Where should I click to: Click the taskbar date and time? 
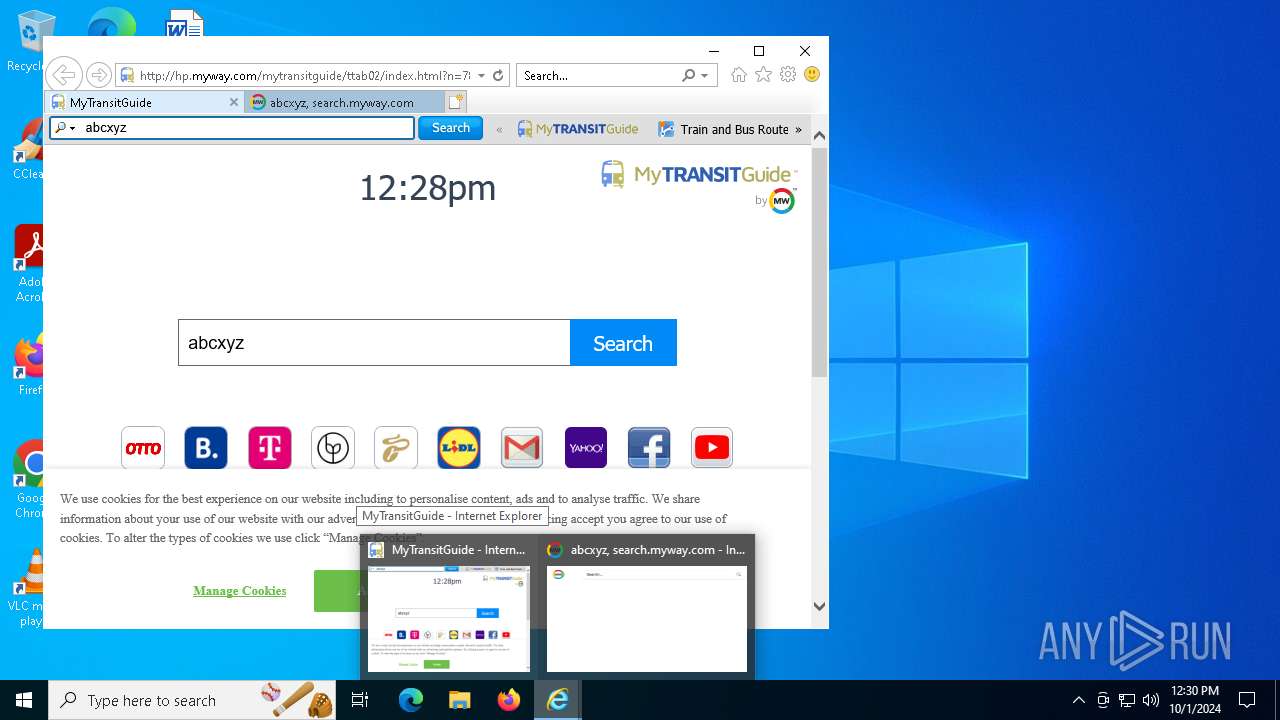pyautogui.click(x=1194, y=700)
